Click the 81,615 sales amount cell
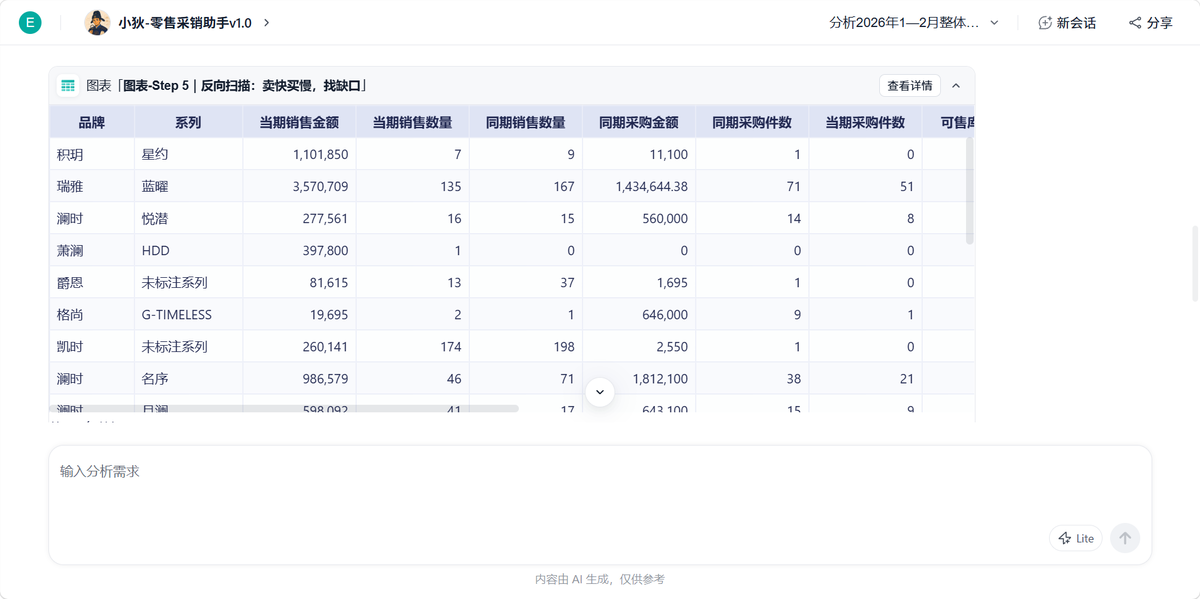This screenshot has width=1200, height=599. pos(299,282)
